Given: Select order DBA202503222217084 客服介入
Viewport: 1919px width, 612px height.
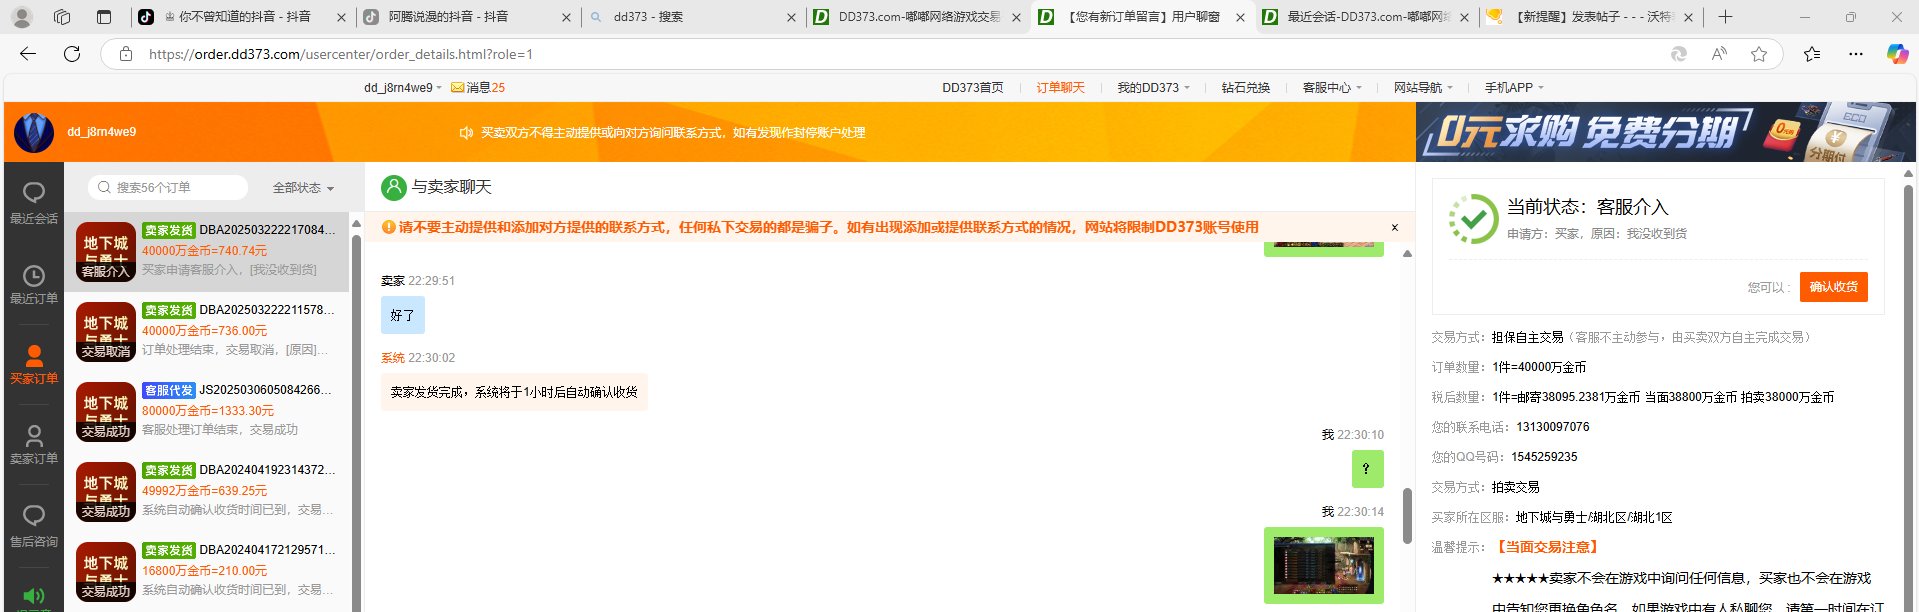Looking at the screenshot, I should [206, 251].
